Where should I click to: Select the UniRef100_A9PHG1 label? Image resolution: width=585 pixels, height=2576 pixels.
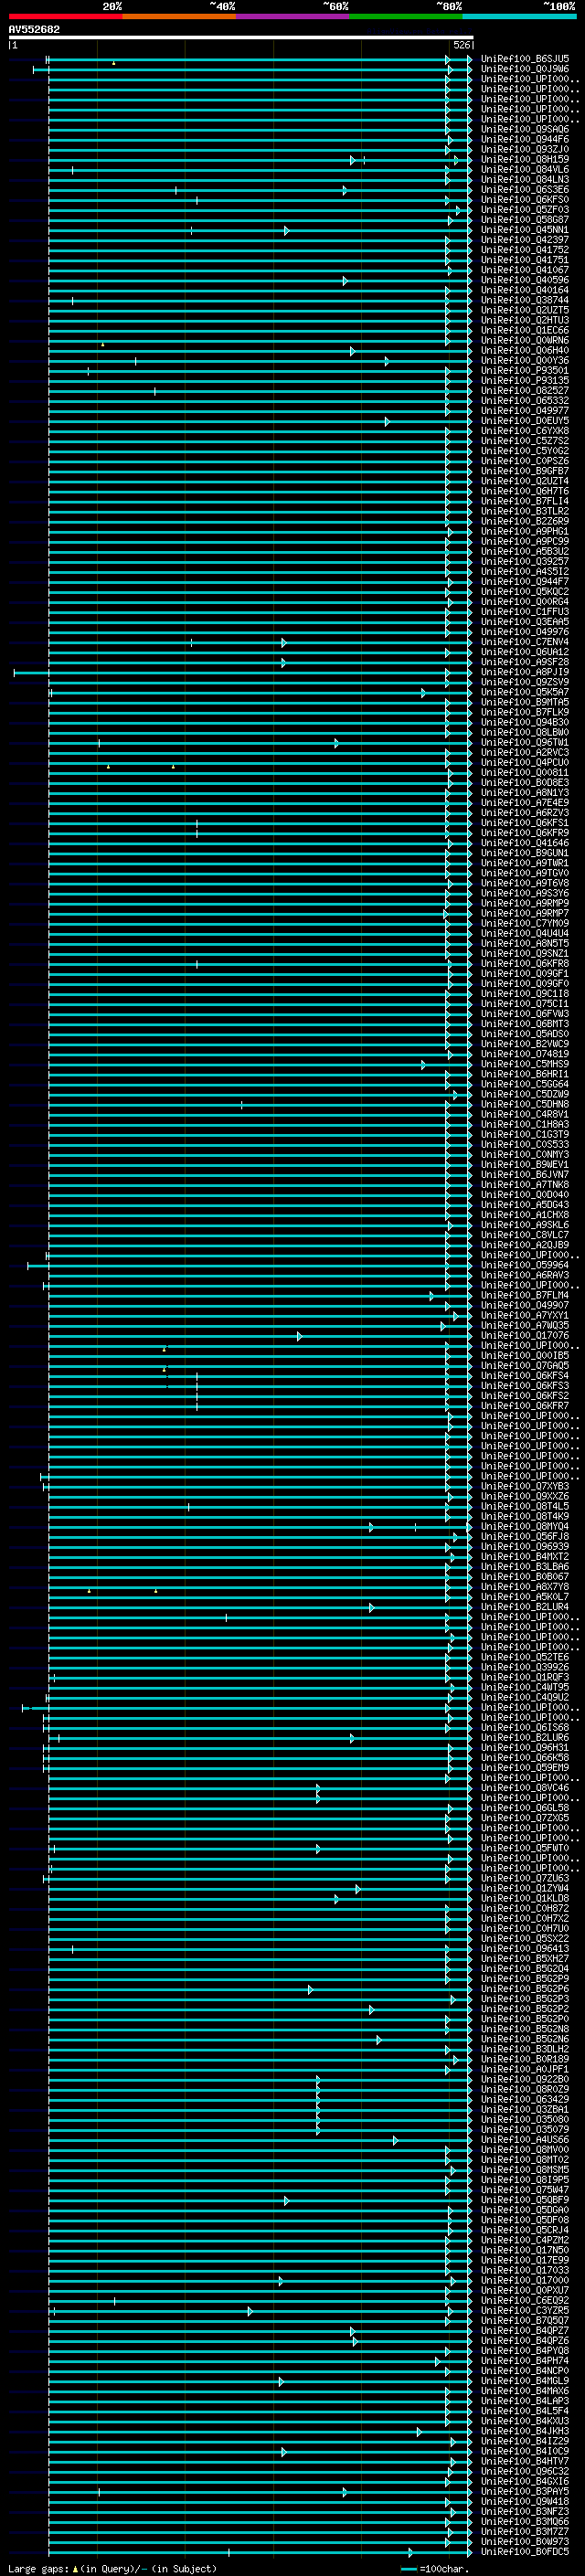[525, 531]
